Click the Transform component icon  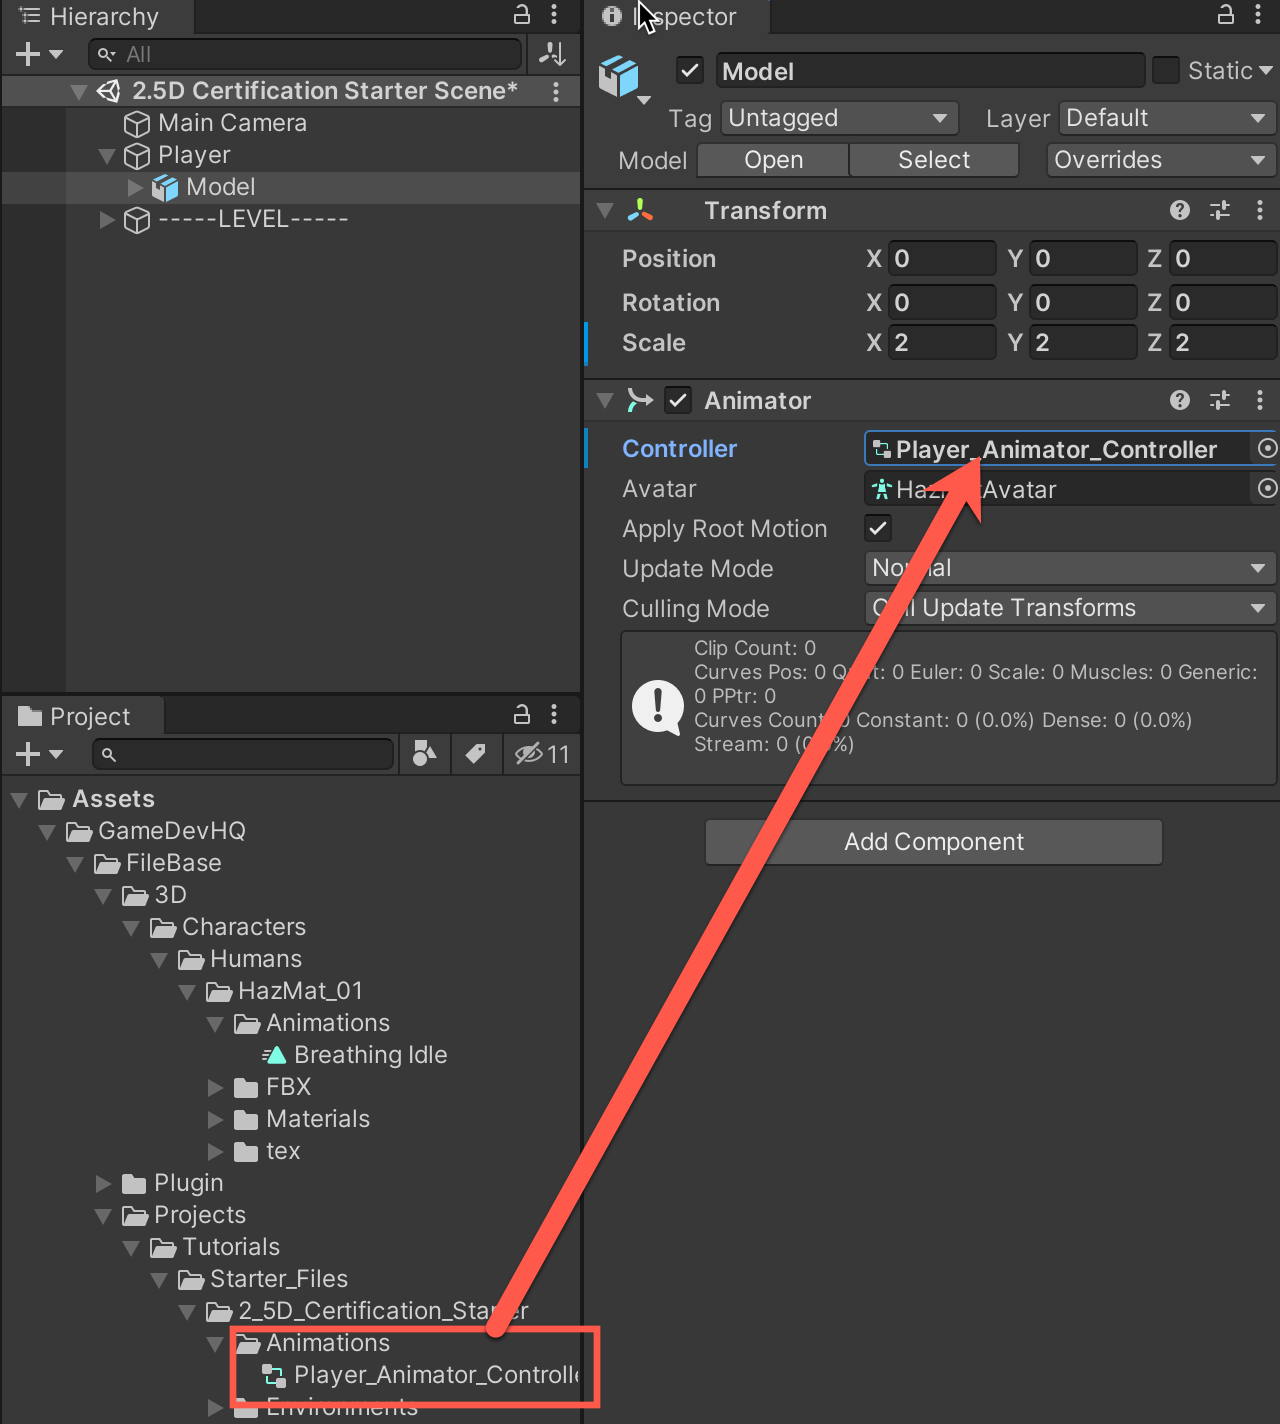640,210
